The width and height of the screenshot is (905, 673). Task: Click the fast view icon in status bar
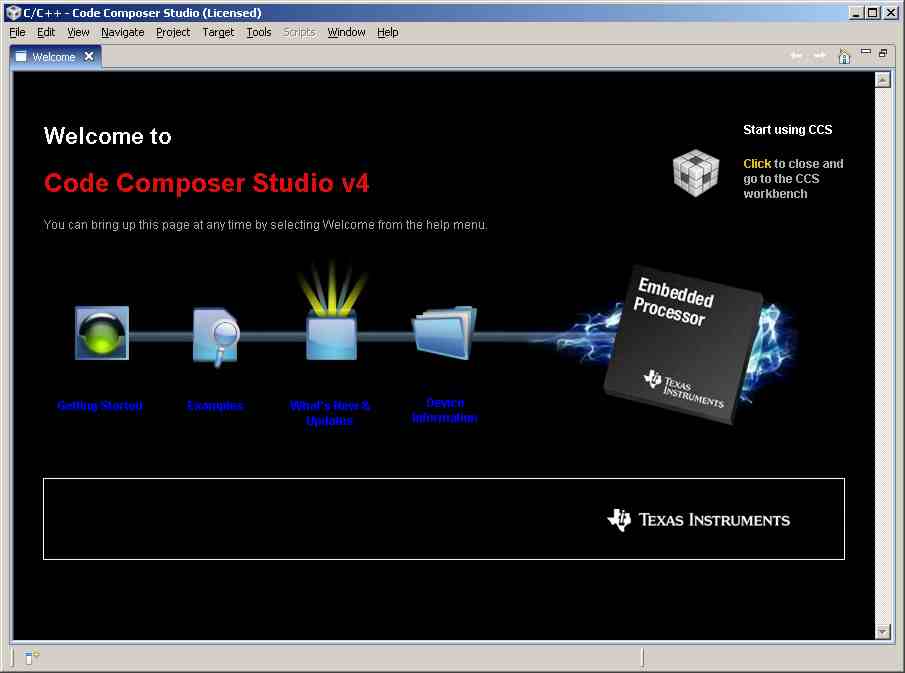tap(32, 656)
